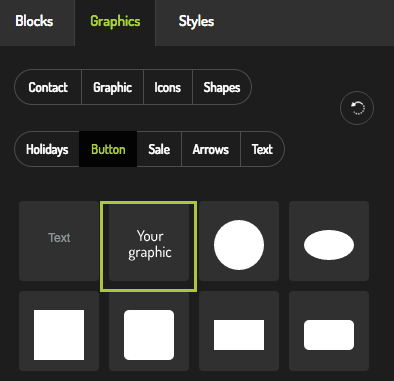The width and height of the screenshot is (394, 381).
Task: Select the white circle shape
Action: (x=239, y=245)
